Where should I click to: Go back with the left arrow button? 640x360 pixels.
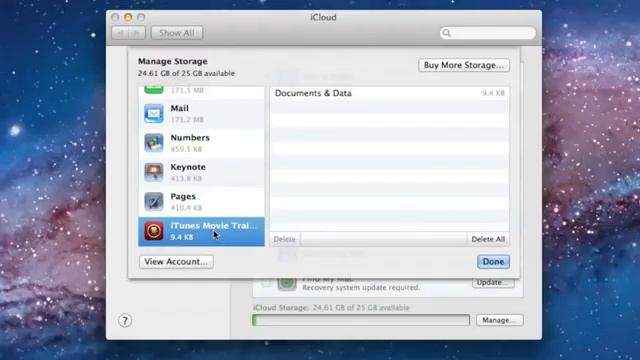pyautogui.click(x=120, y=33)
